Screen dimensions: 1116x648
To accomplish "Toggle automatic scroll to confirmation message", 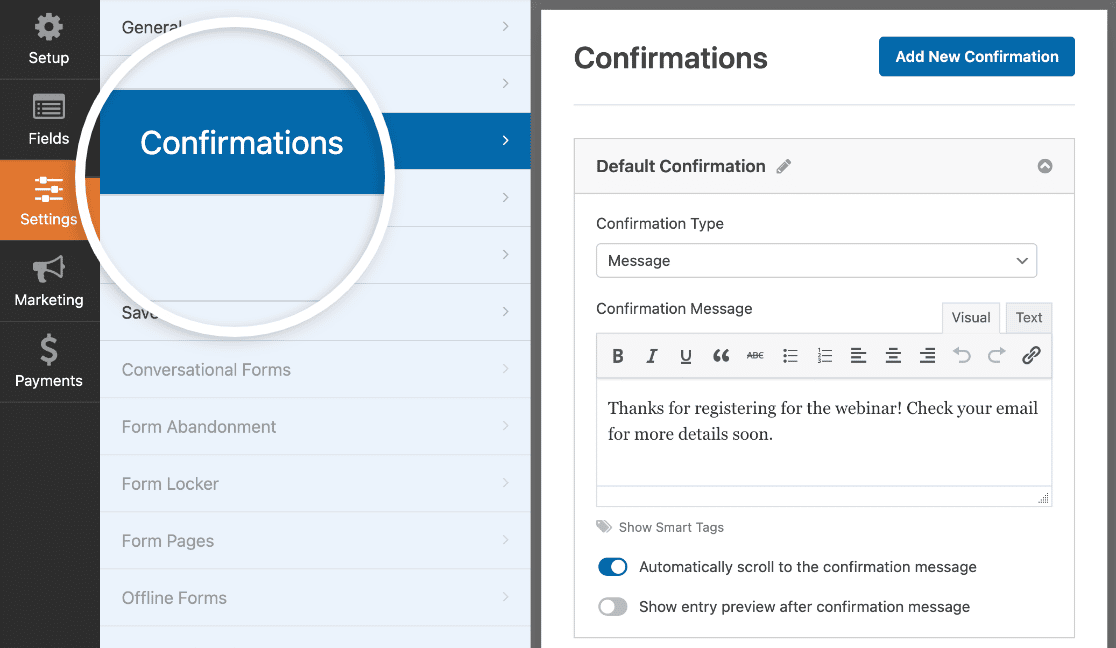I will (612, 567).
